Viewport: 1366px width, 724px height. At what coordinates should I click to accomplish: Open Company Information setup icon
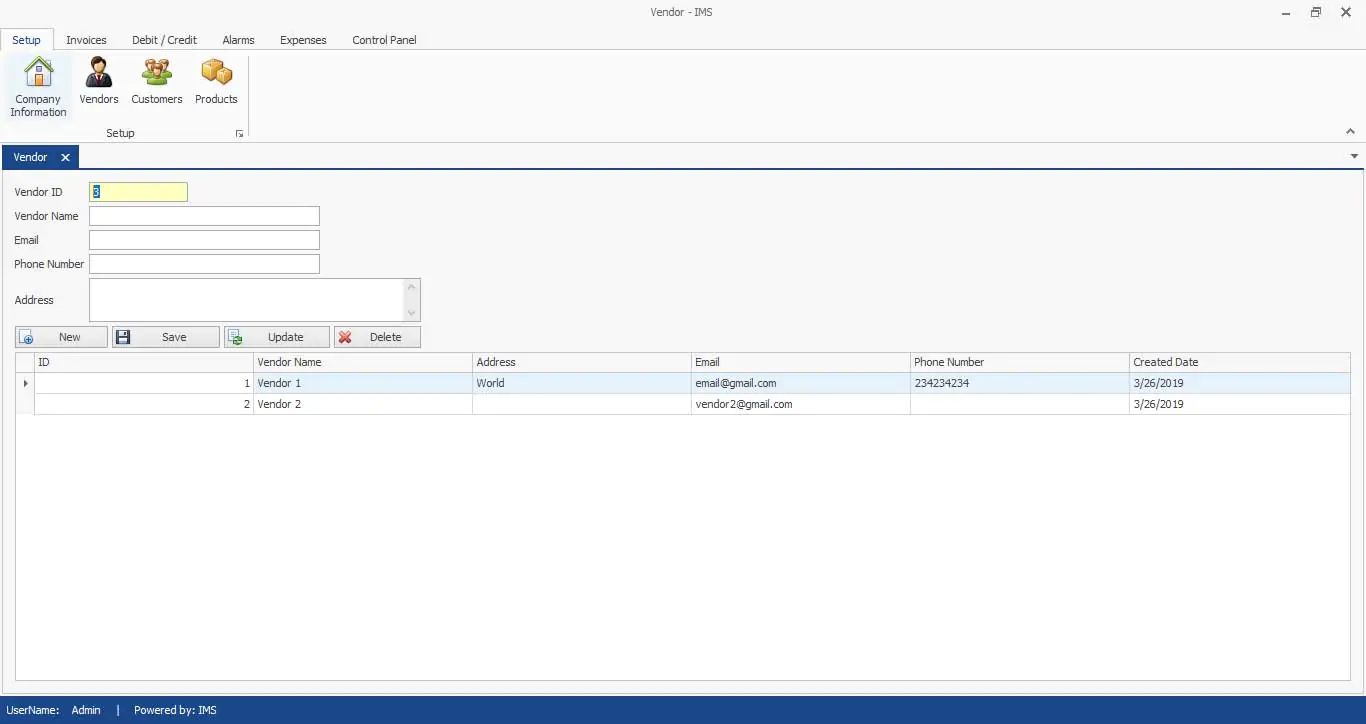click(x=38, y=87)
